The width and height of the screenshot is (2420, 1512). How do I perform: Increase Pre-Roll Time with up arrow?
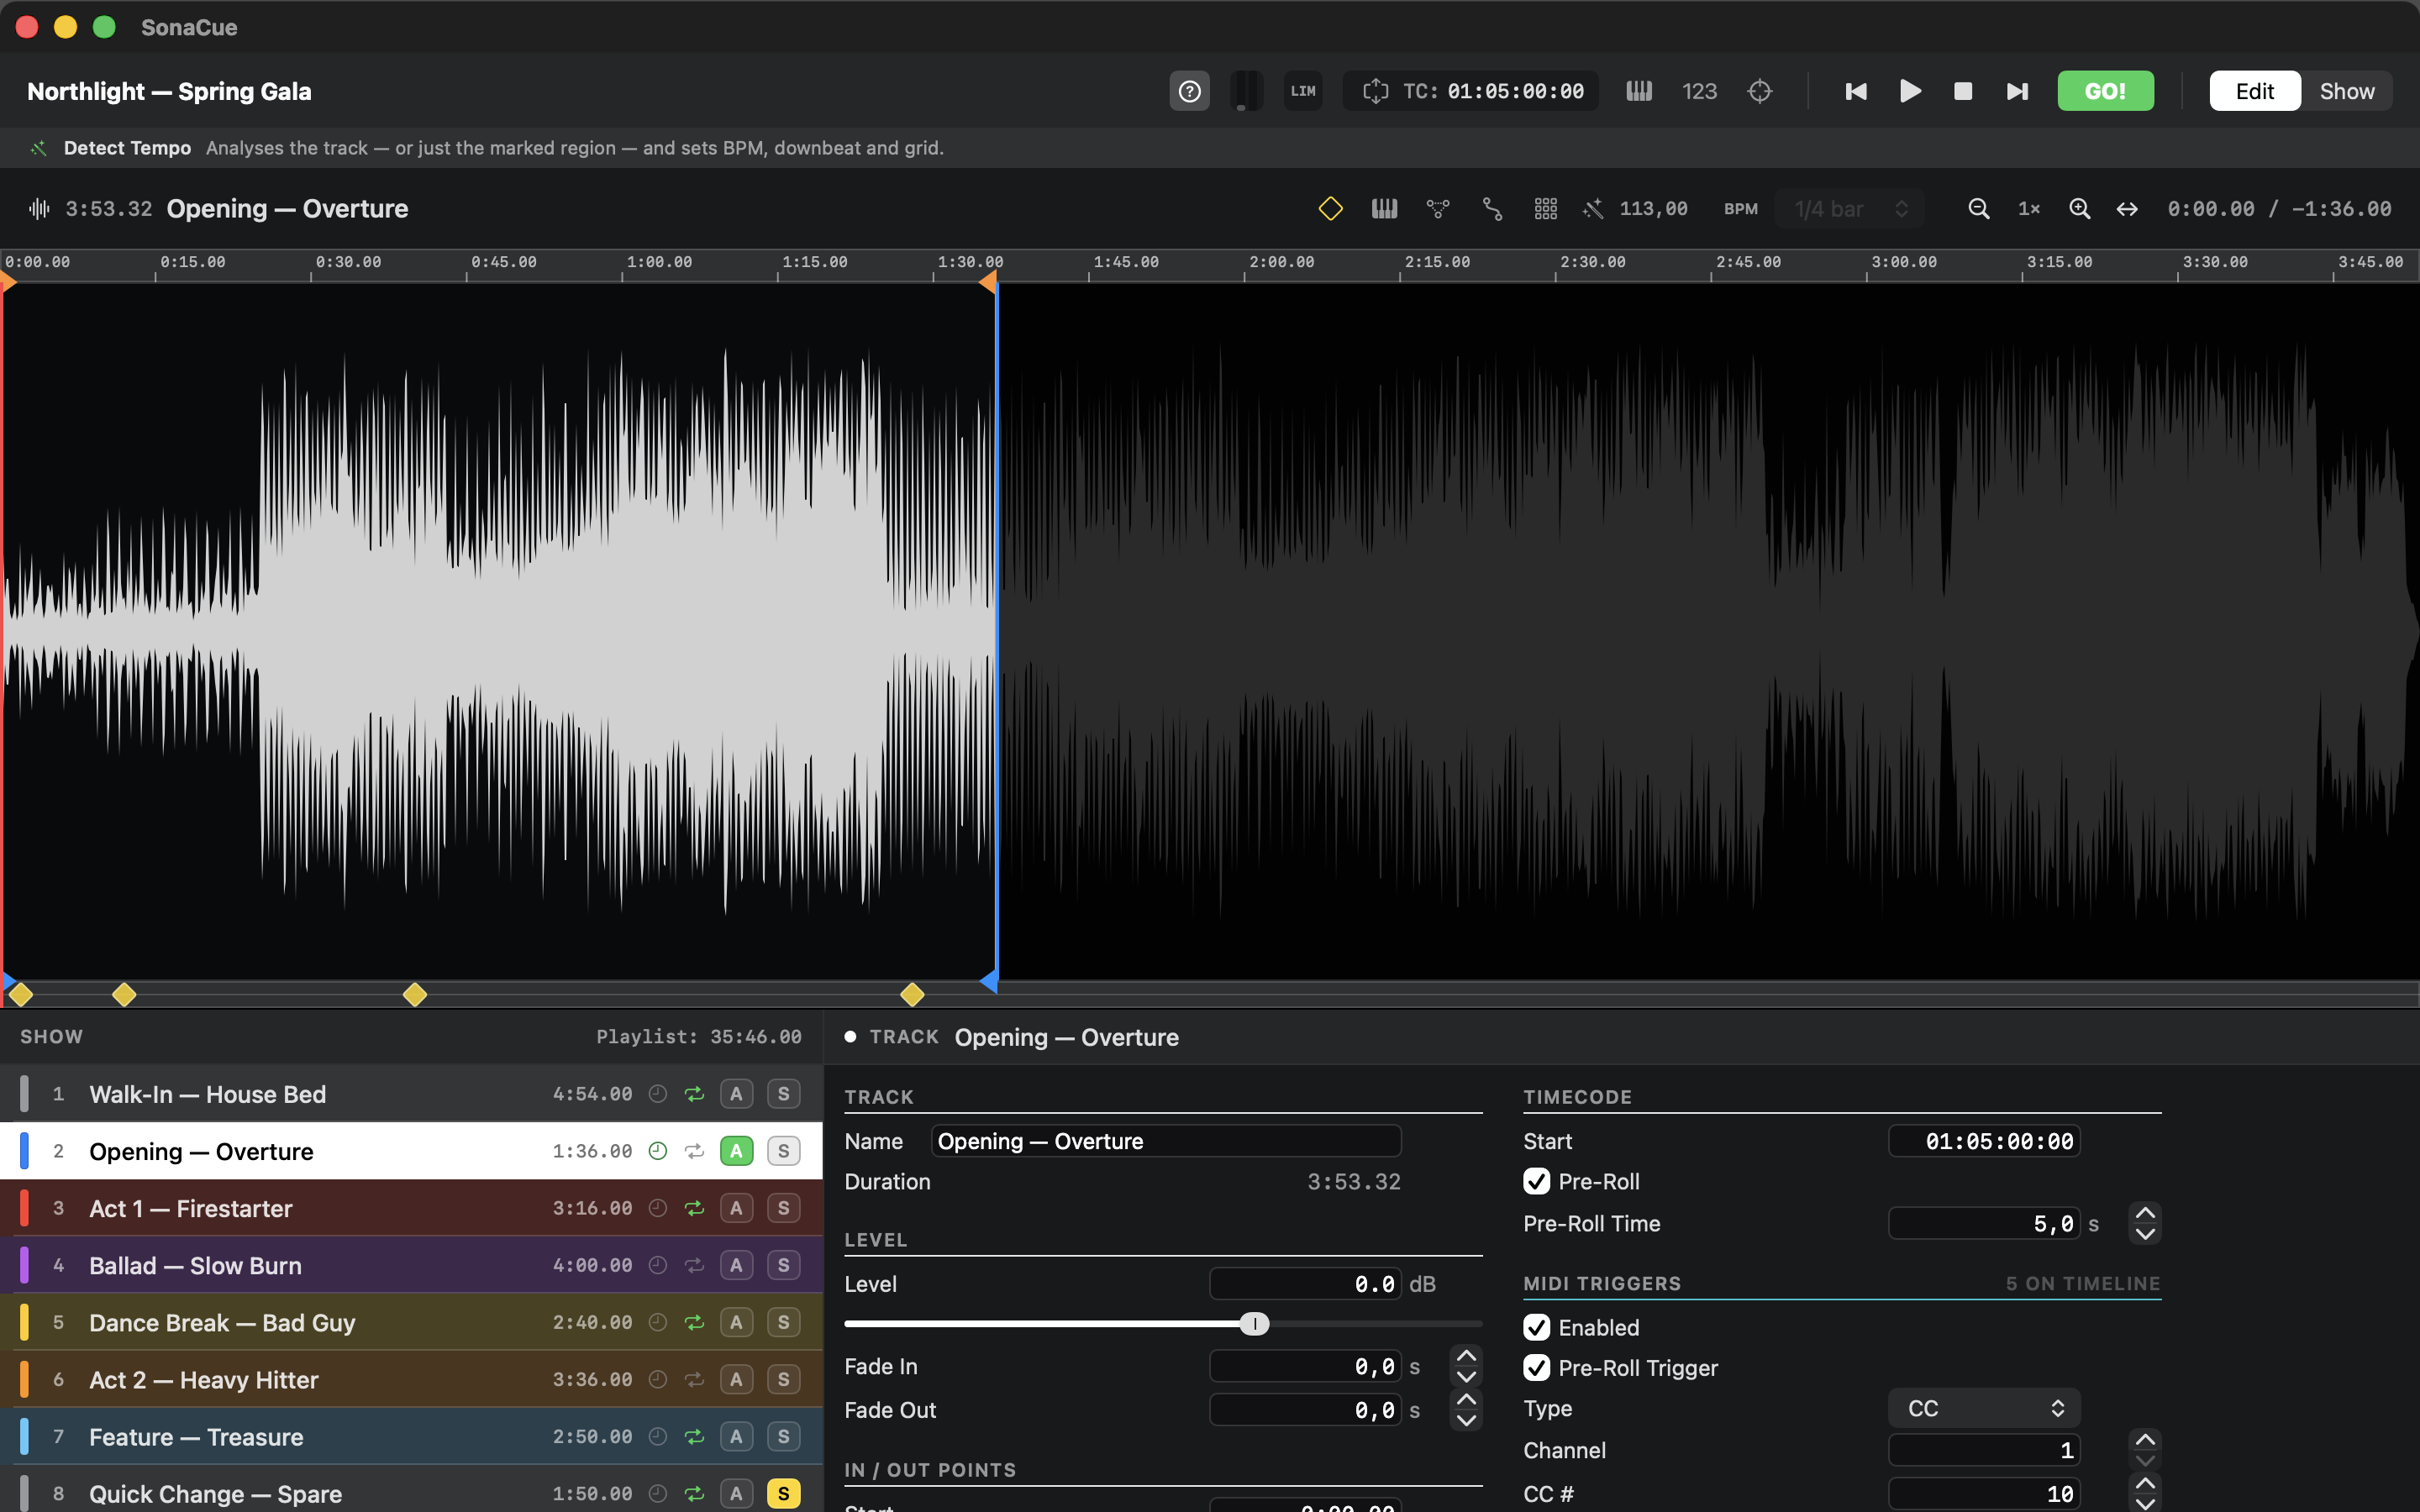2144,1213
